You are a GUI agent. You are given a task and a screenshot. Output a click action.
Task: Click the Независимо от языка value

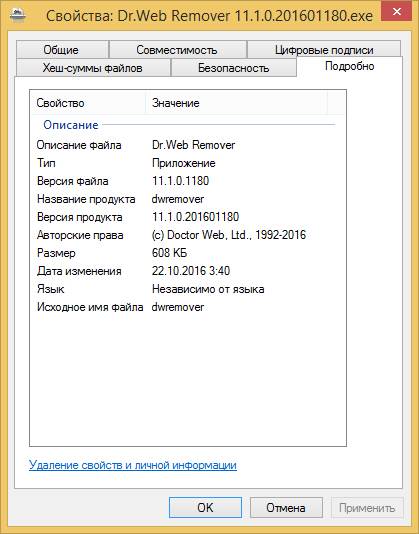pyautogui.click(x=208, y=289)
